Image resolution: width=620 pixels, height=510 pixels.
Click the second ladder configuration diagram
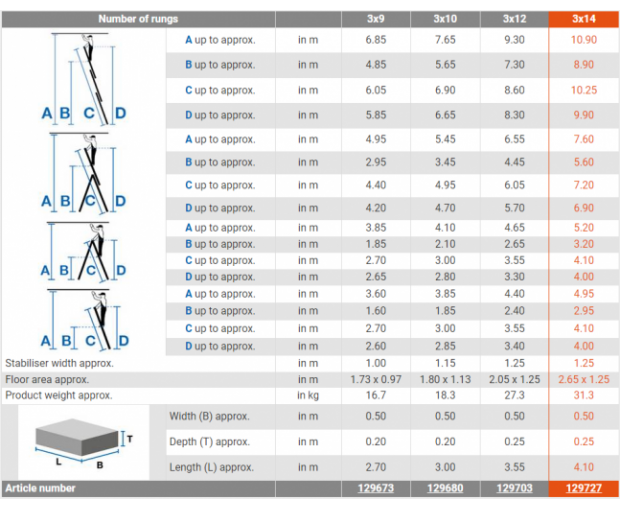point(84,174)
